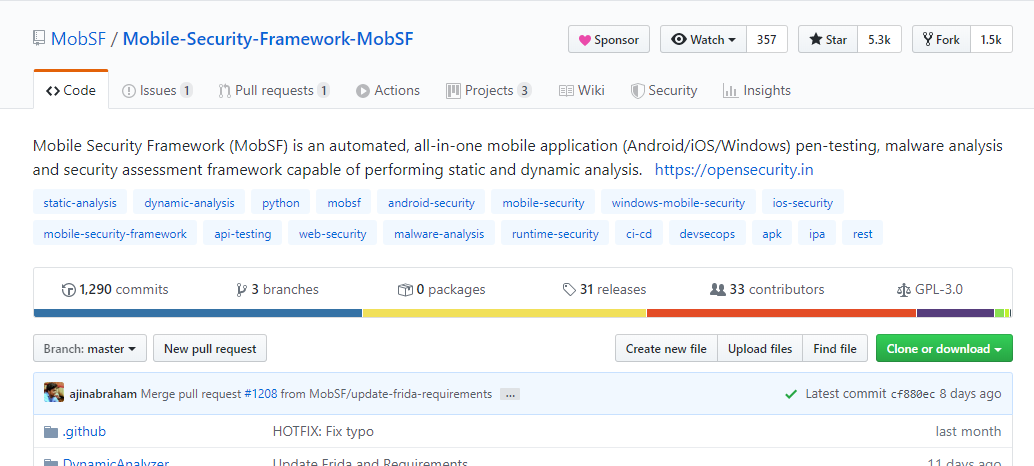This screenshot has height=466, width=1034.
Task: Select the apk topic tag
Action: [x=772, y=233]
